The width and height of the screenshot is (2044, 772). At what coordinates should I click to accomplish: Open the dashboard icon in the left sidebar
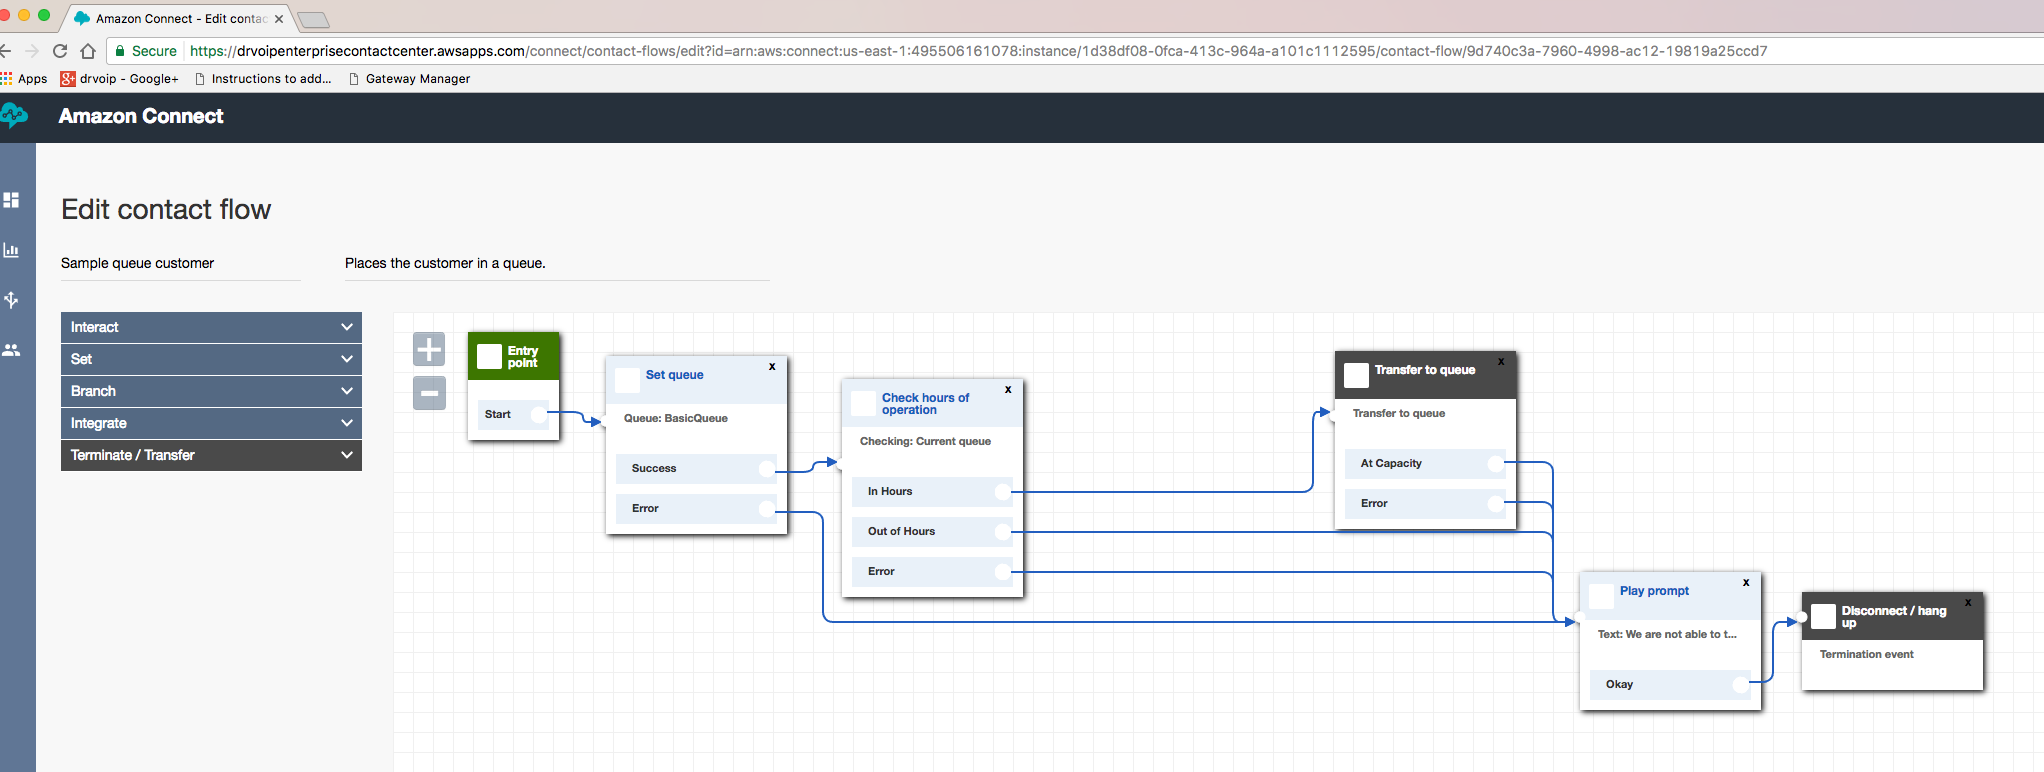point(11,200)
